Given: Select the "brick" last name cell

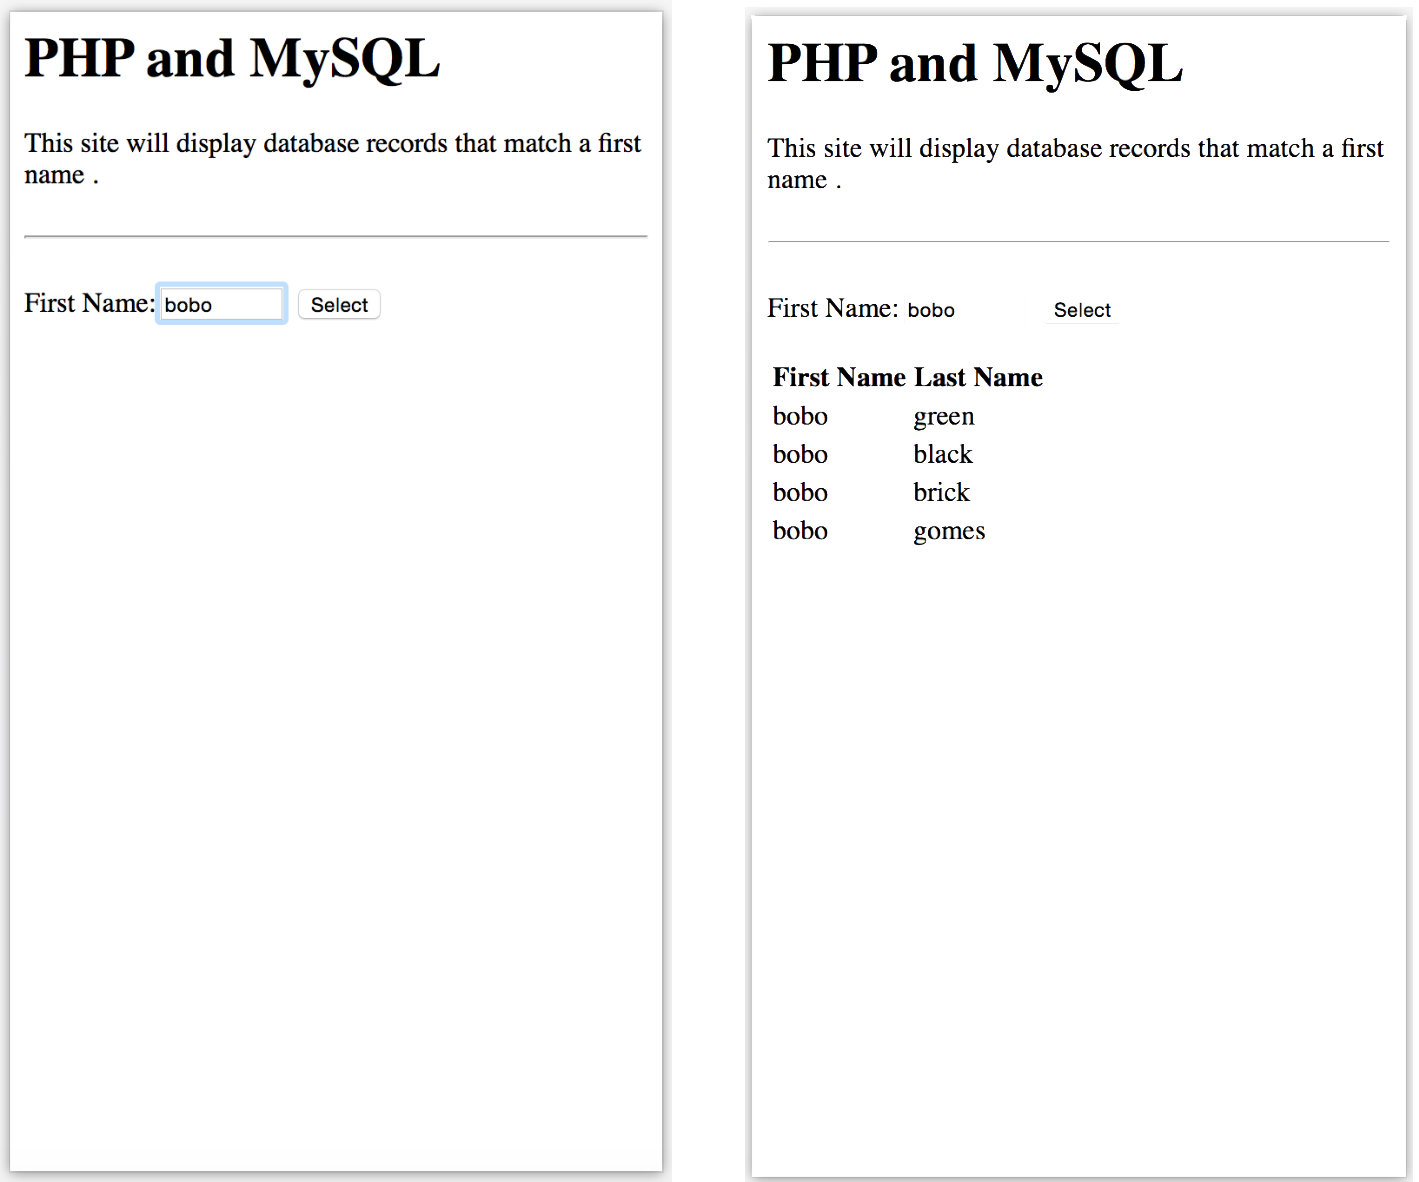Looking at the screenshot, I should [x=941, y=492].
